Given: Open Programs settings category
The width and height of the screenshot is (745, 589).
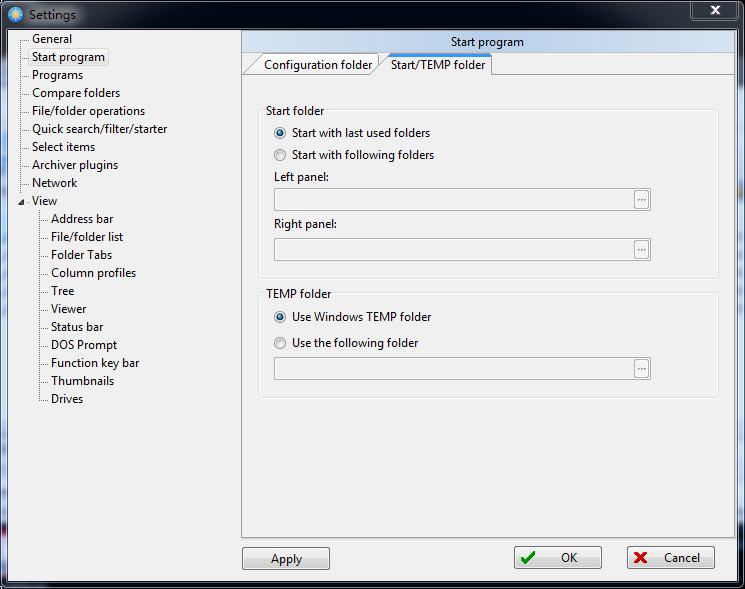Looking at the screenshot, I should pyautogui.click(x=57, y=75).
